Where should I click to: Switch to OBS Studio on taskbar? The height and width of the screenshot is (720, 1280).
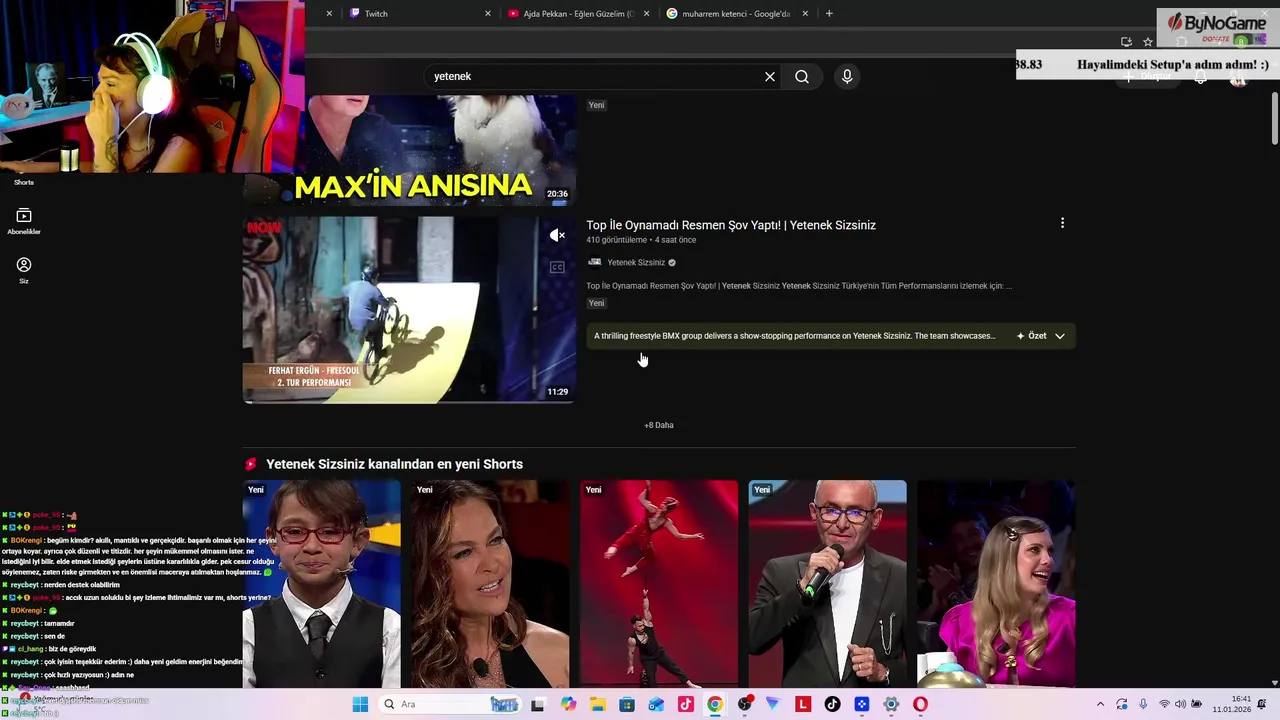[745, 704]
